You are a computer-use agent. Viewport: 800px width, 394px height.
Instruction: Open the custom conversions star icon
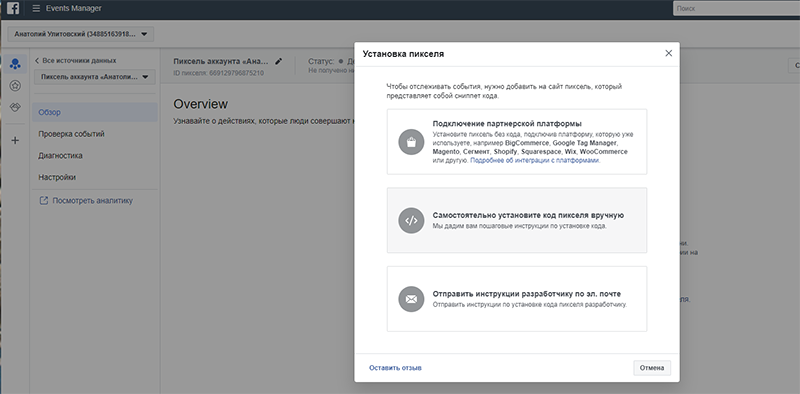pos(15,86)
